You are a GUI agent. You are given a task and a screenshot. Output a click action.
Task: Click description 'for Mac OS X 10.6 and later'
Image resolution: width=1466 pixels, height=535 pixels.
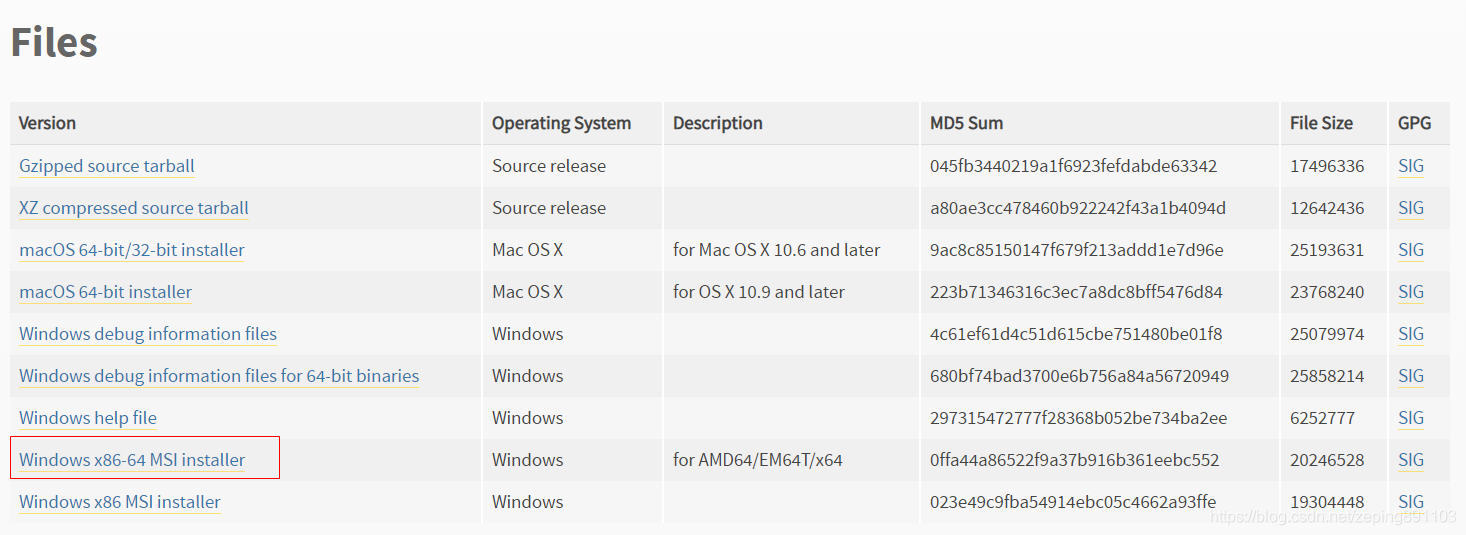tap(777, 250)
